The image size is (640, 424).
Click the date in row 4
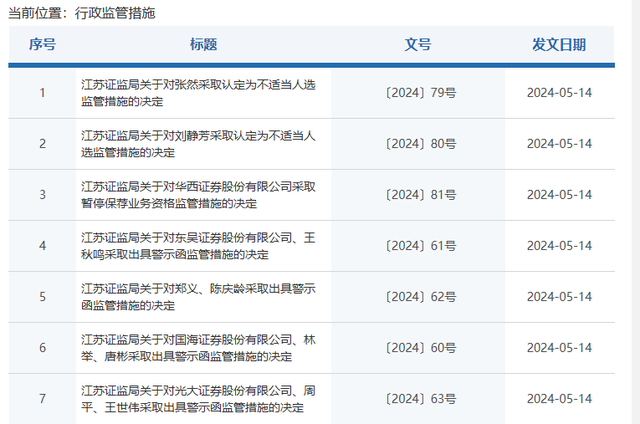point(559,246)
